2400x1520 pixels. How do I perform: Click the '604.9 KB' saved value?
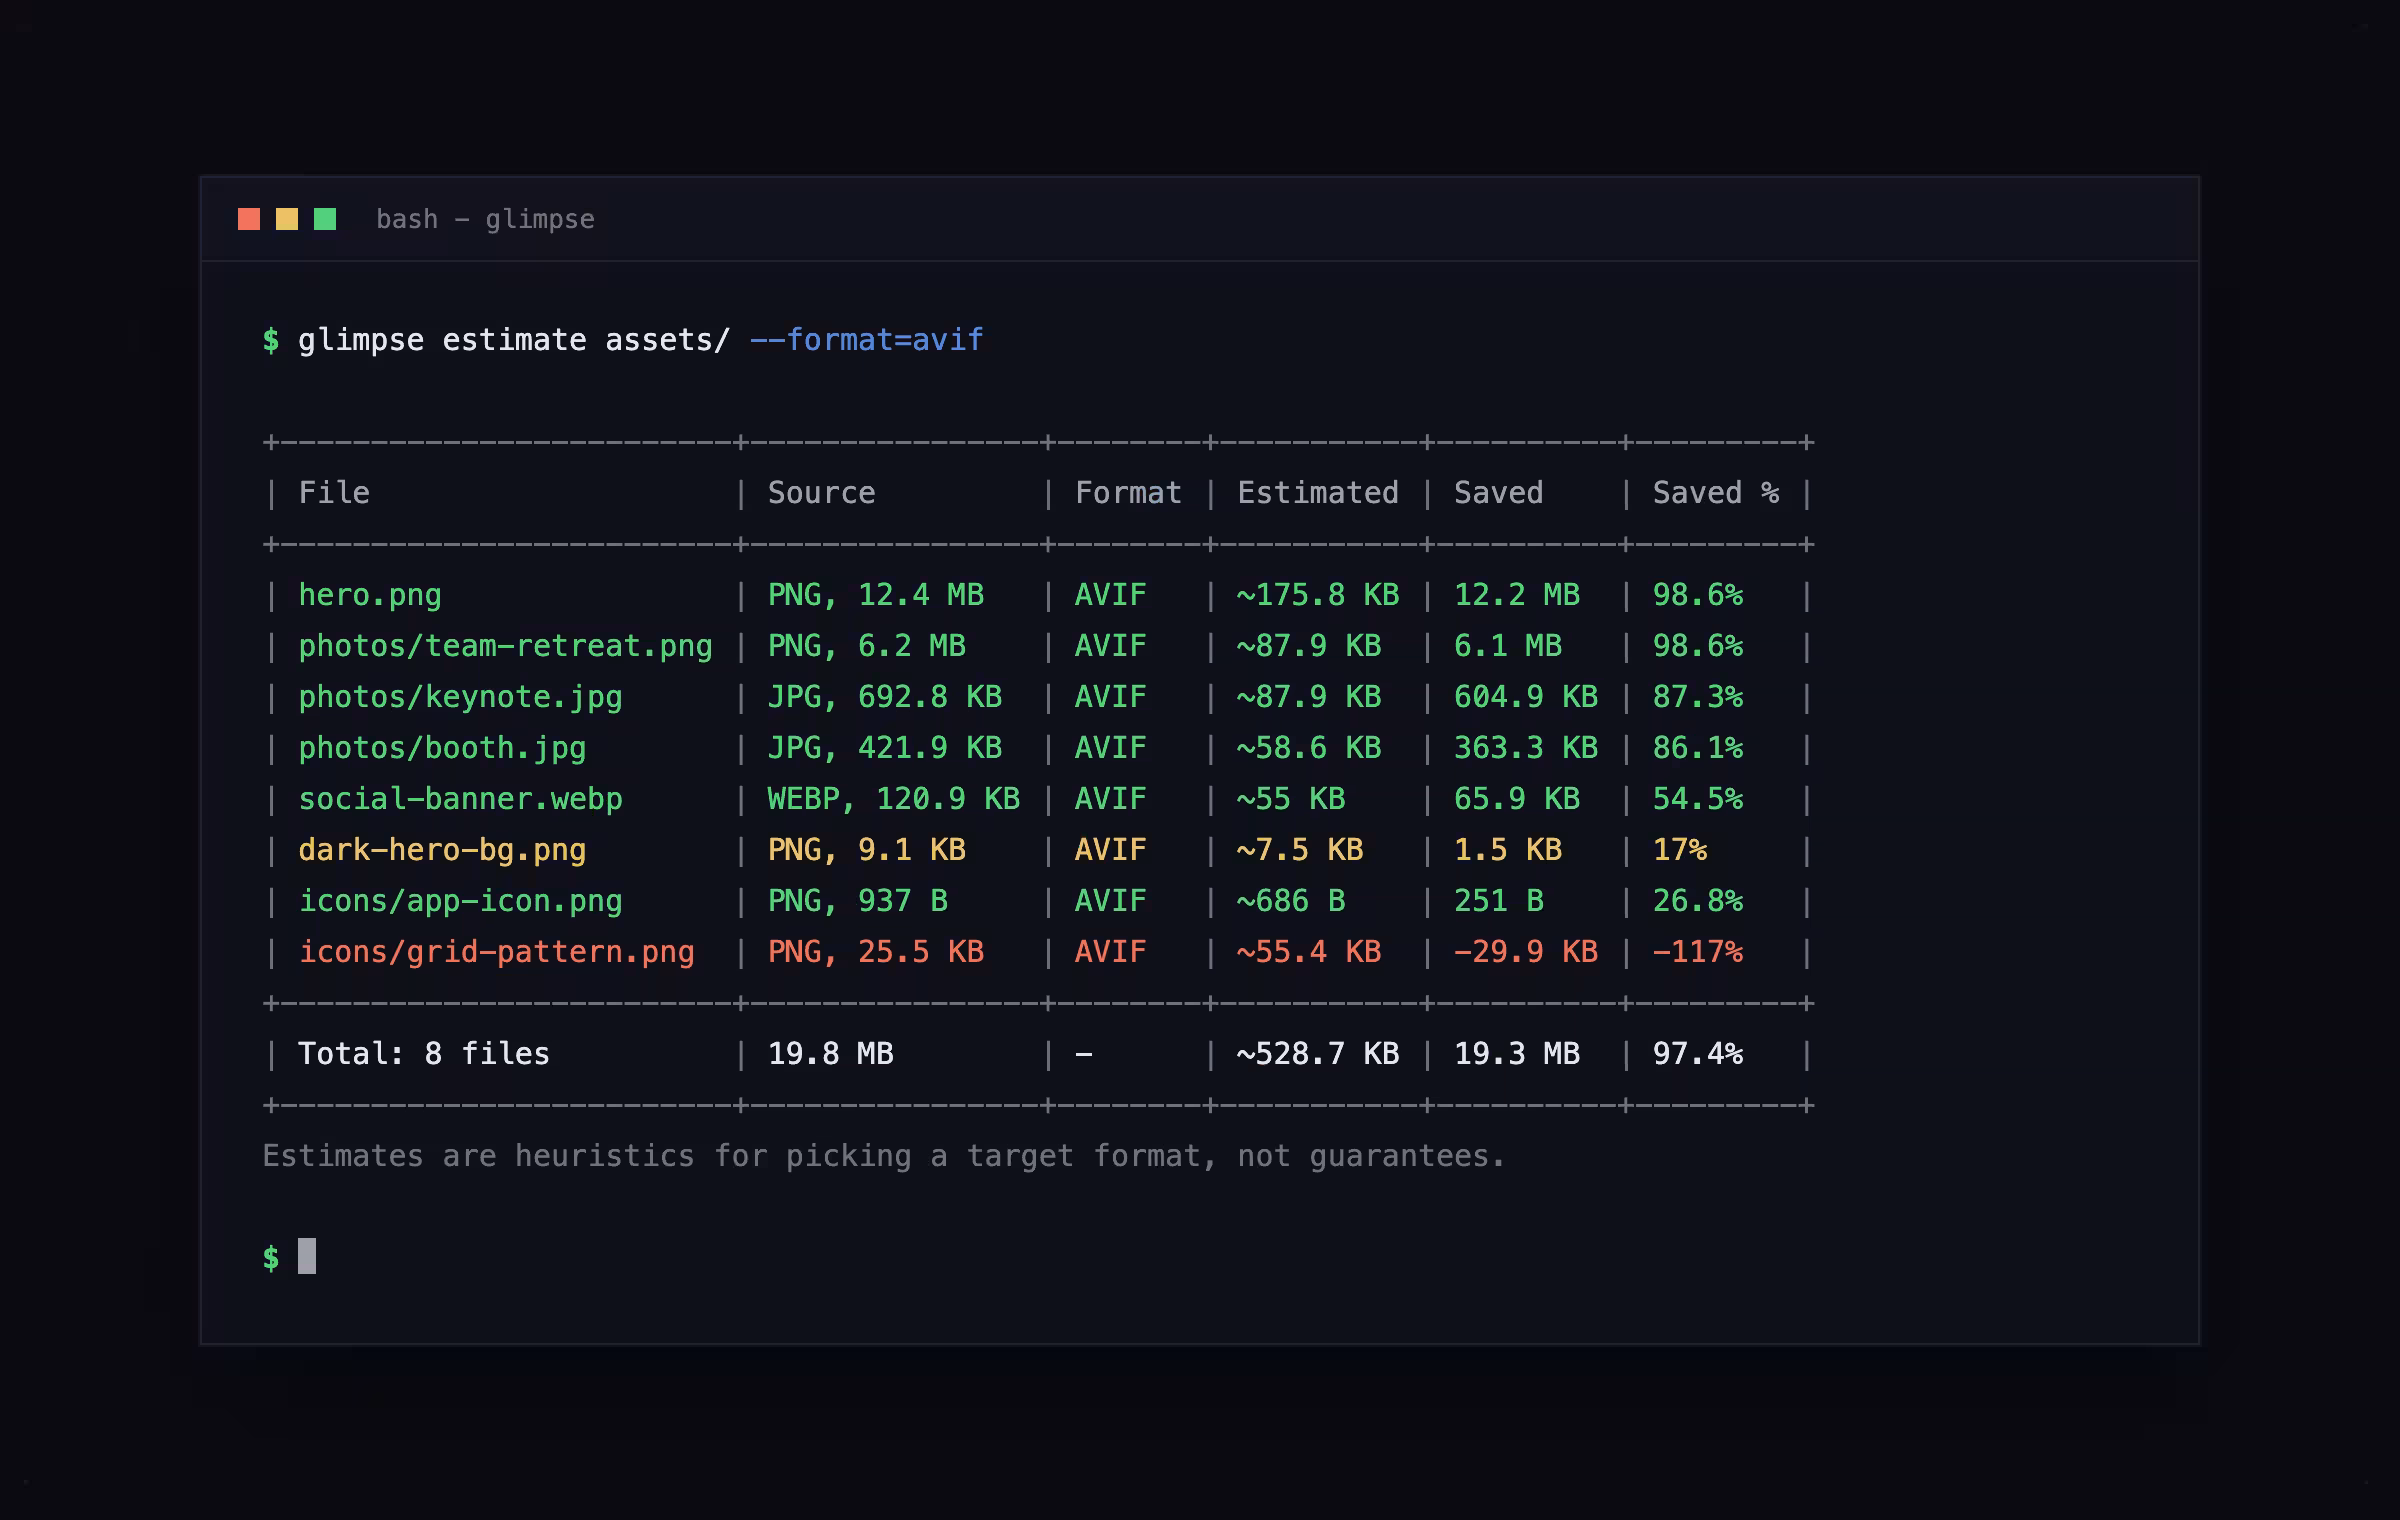pos(1526,697)
